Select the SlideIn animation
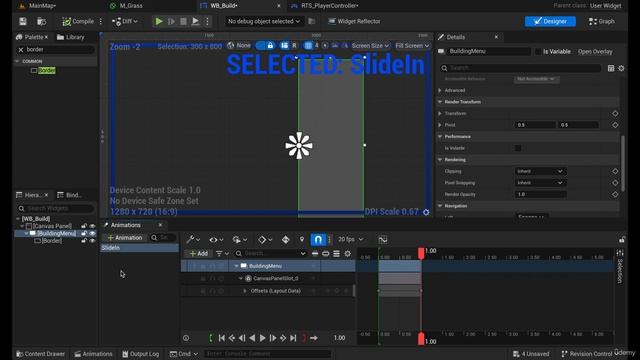 140,248
